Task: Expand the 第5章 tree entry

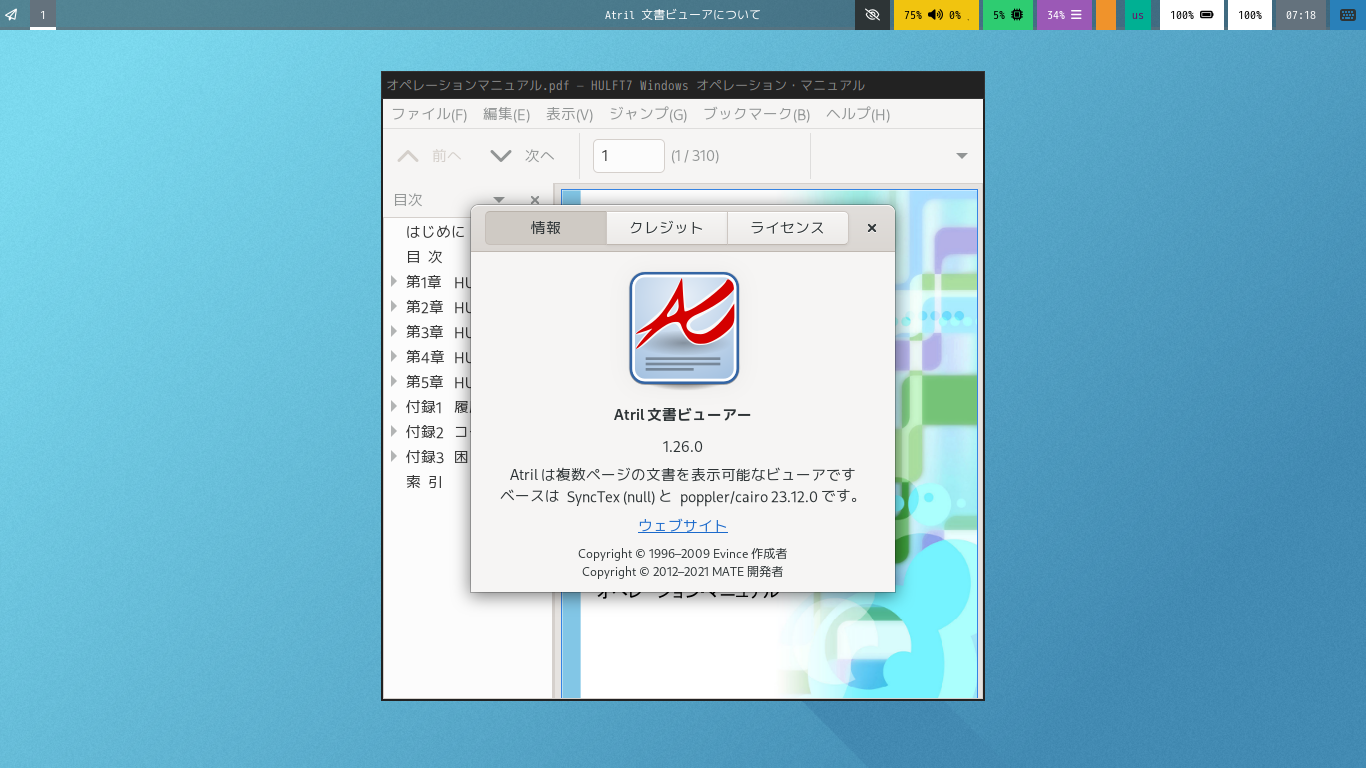Action: [394, 382]
